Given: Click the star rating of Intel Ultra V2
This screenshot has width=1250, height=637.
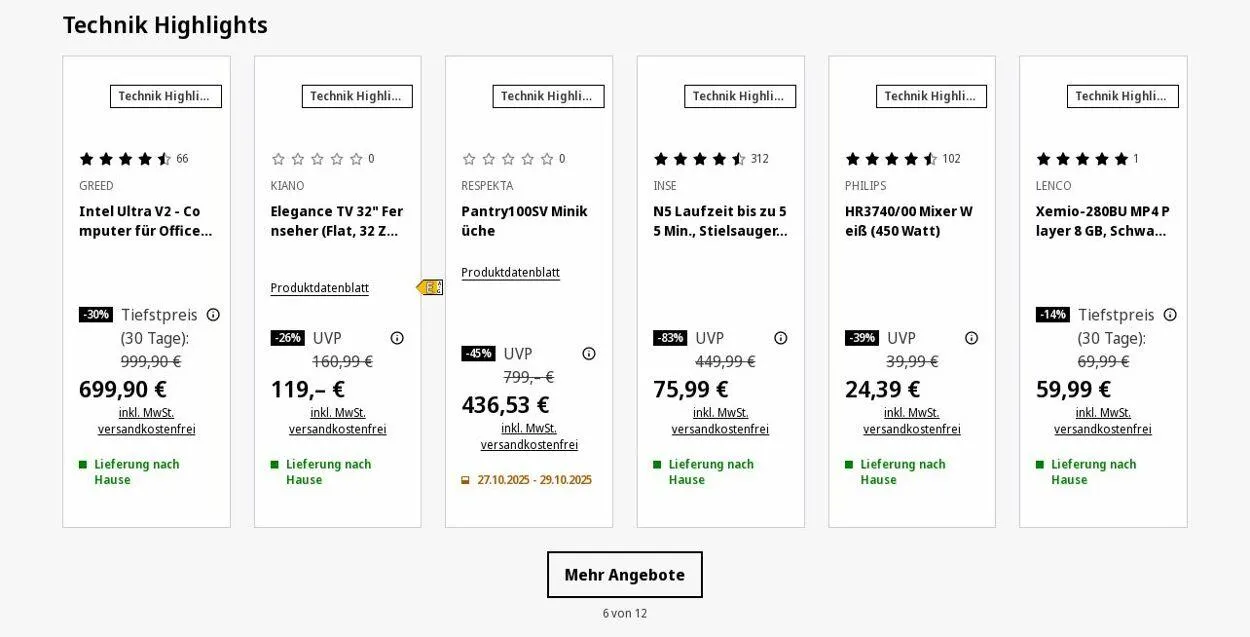Looking at the screenshot, I should click(125, 159).
